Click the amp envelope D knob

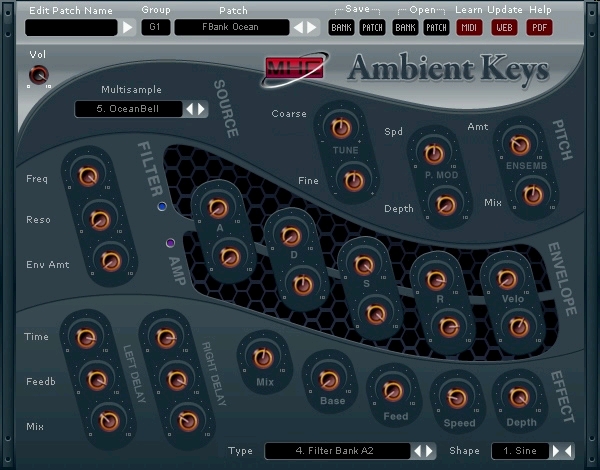pos(303,284)
